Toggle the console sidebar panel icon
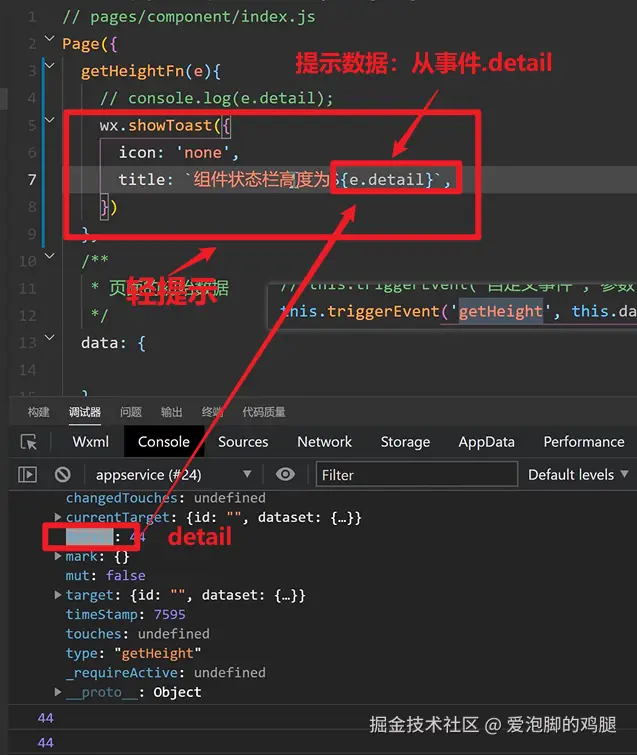Viewport: 637px width, 755px height. pos(27,474)
